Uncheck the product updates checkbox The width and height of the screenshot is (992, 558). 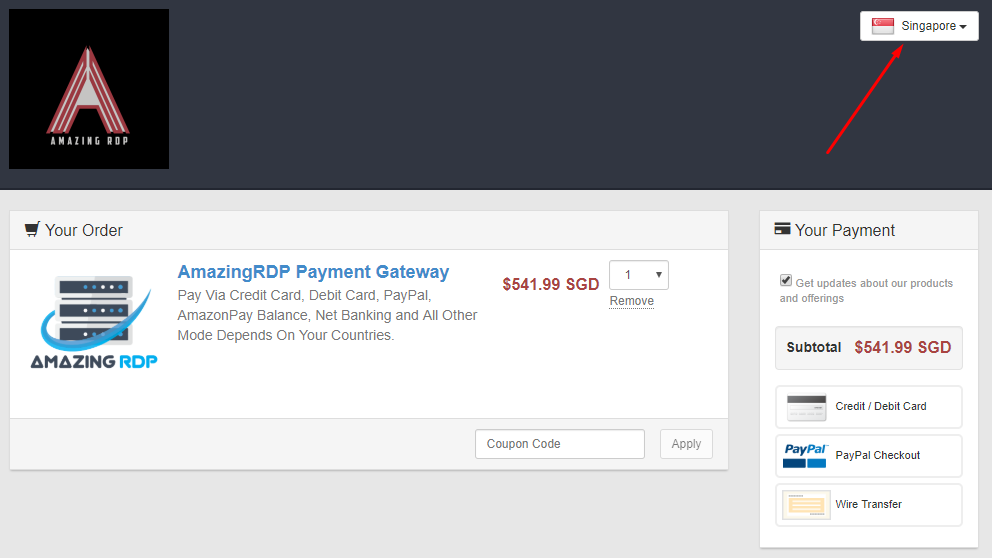click(x=786, y=281)
